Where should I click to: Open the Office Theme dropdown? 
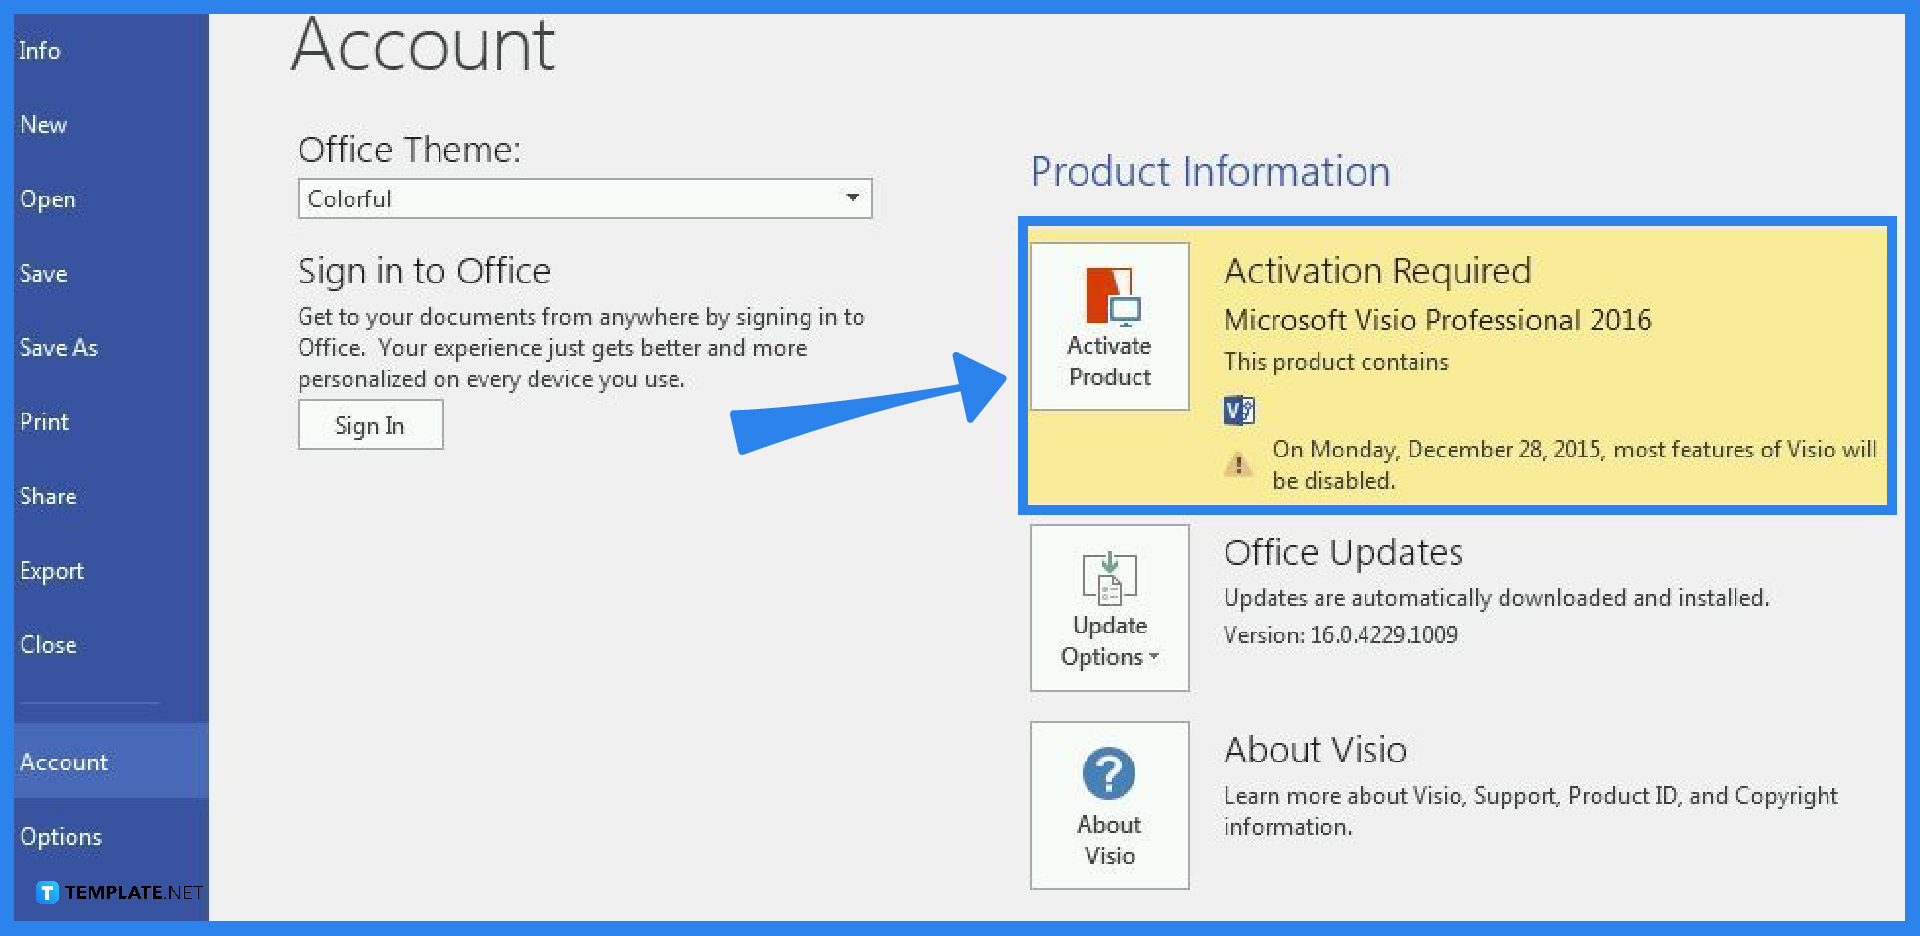pos(853,198)
